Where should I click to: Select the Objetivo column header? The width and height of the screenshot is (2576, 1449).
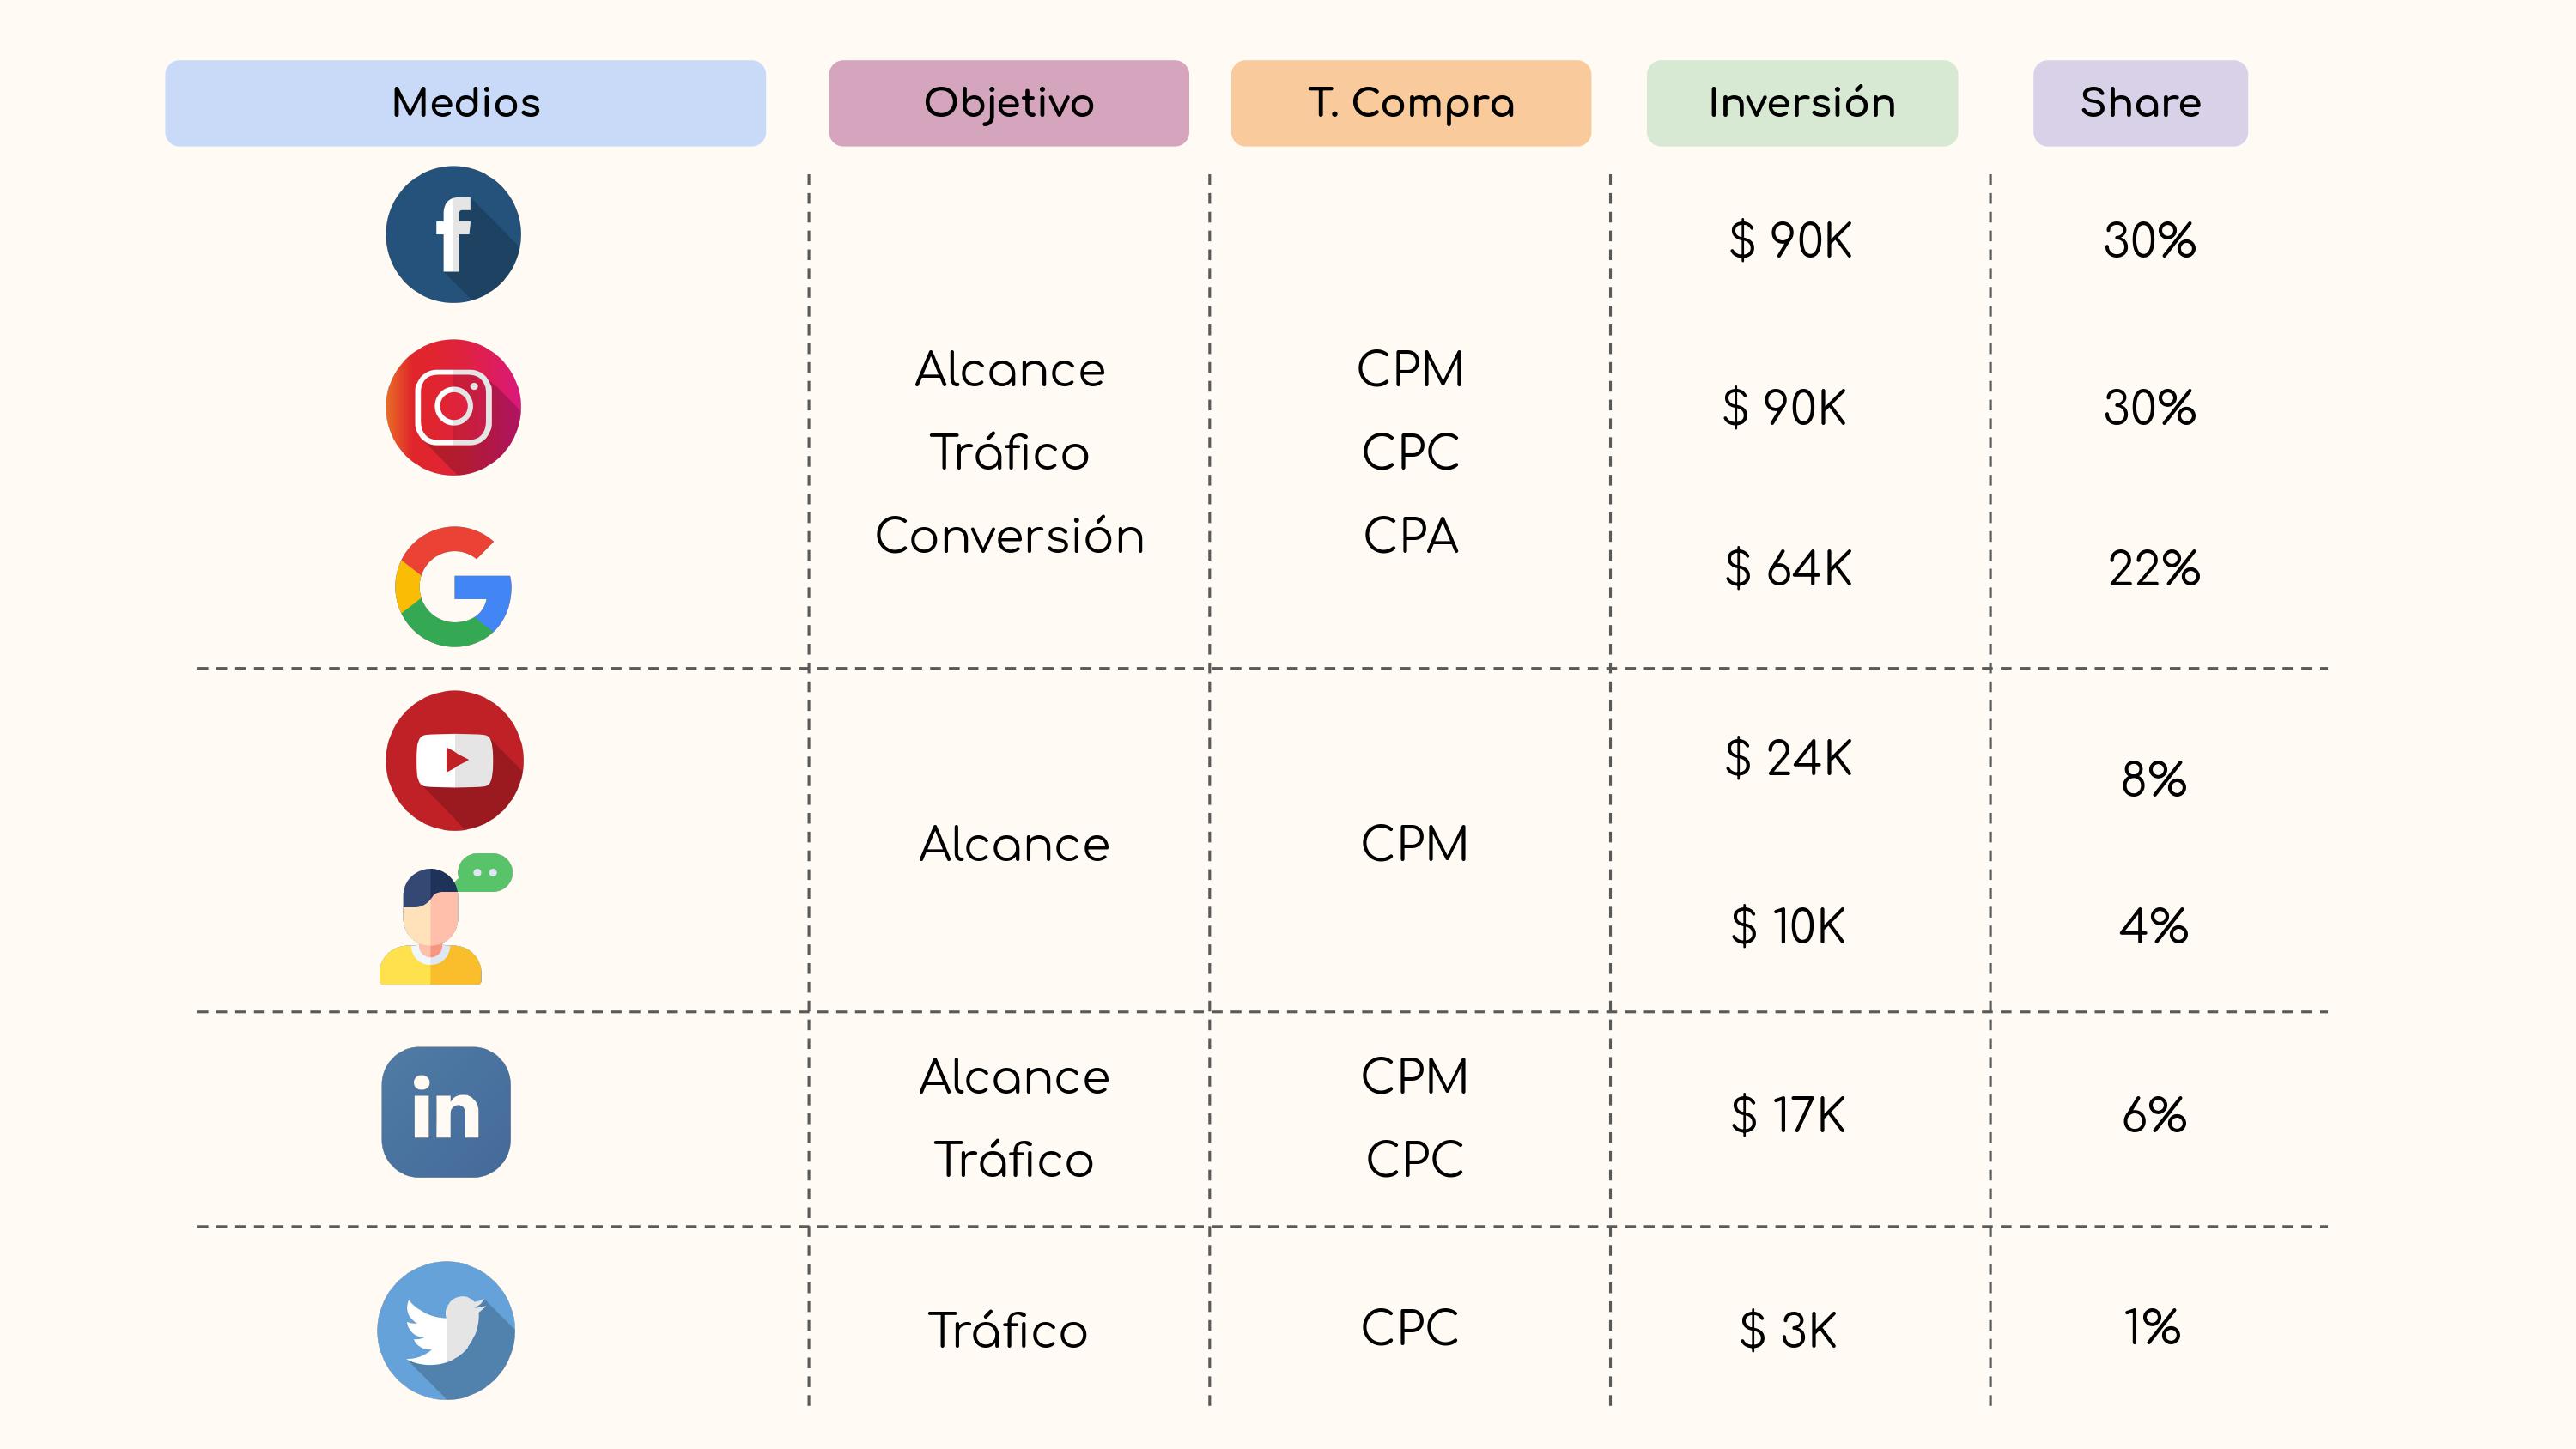click(1008, 103)
